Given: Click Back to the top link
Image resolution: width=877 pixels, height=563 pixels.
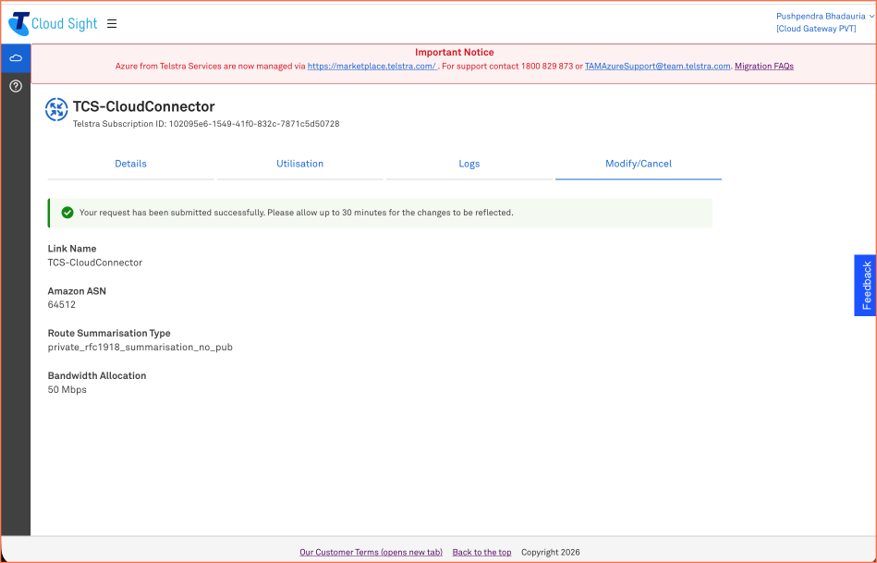Looking at the screenshot, I should click(x=482, y=552).
